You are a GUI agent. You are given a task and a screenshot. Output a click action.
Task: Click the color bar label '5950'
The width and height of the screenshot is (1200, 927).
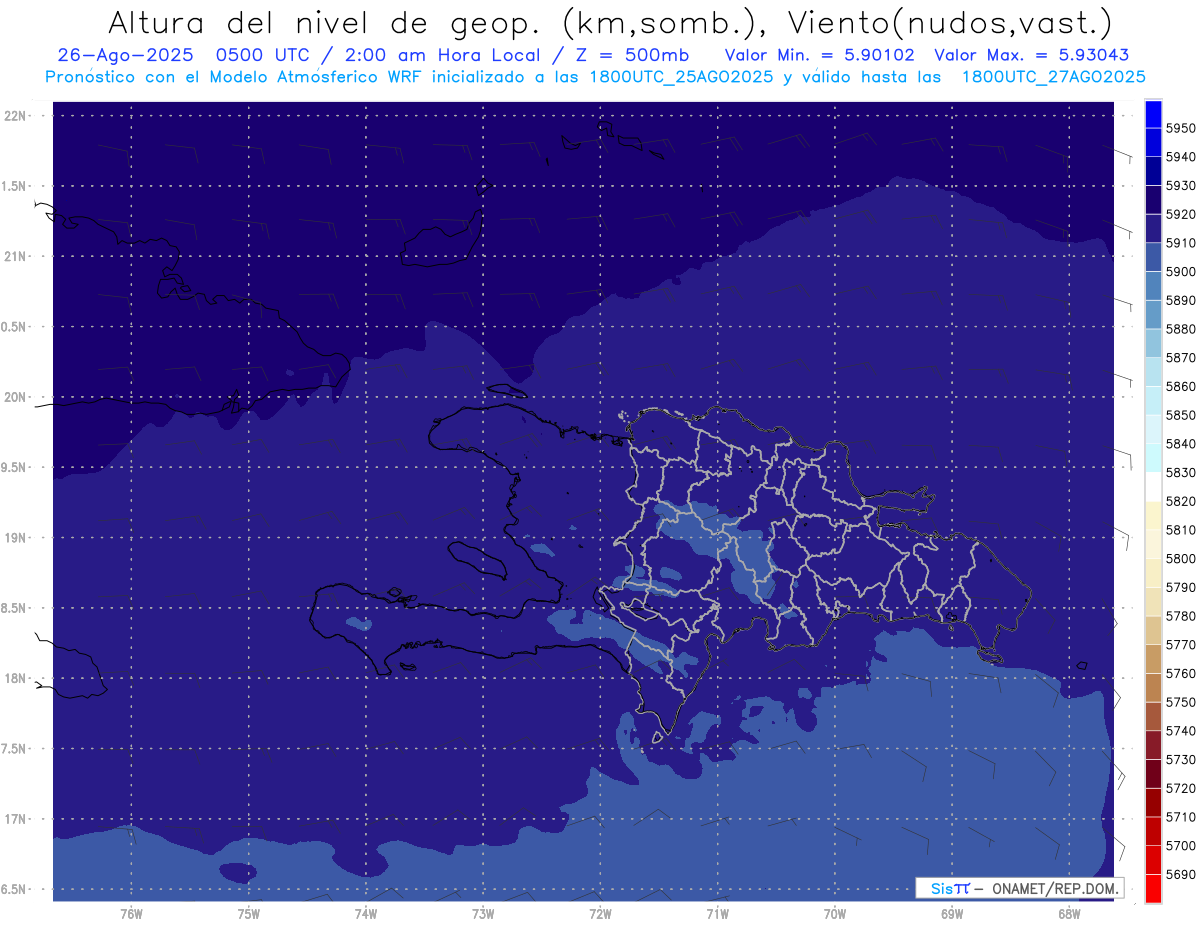[x=1180, y=128]
